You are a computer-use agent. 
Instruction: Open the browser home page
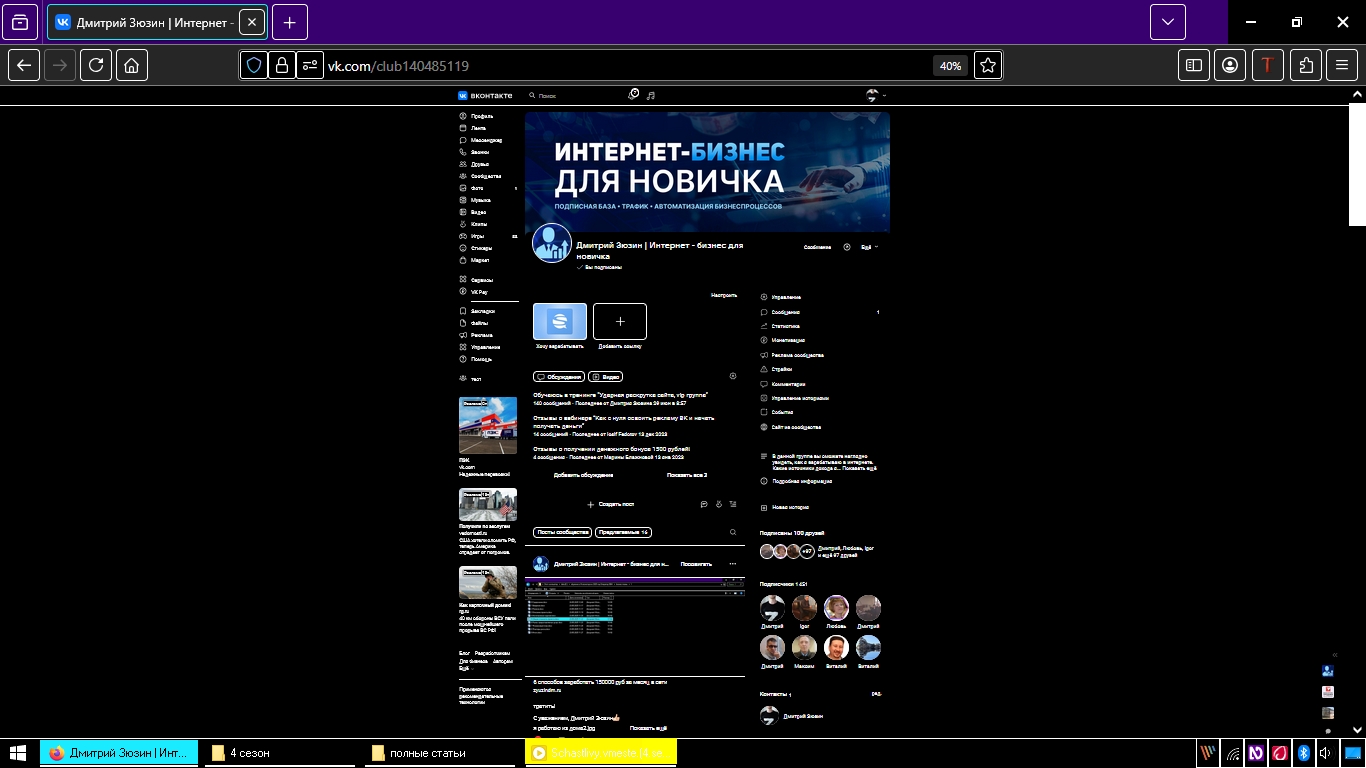click(x=132, y=65)
